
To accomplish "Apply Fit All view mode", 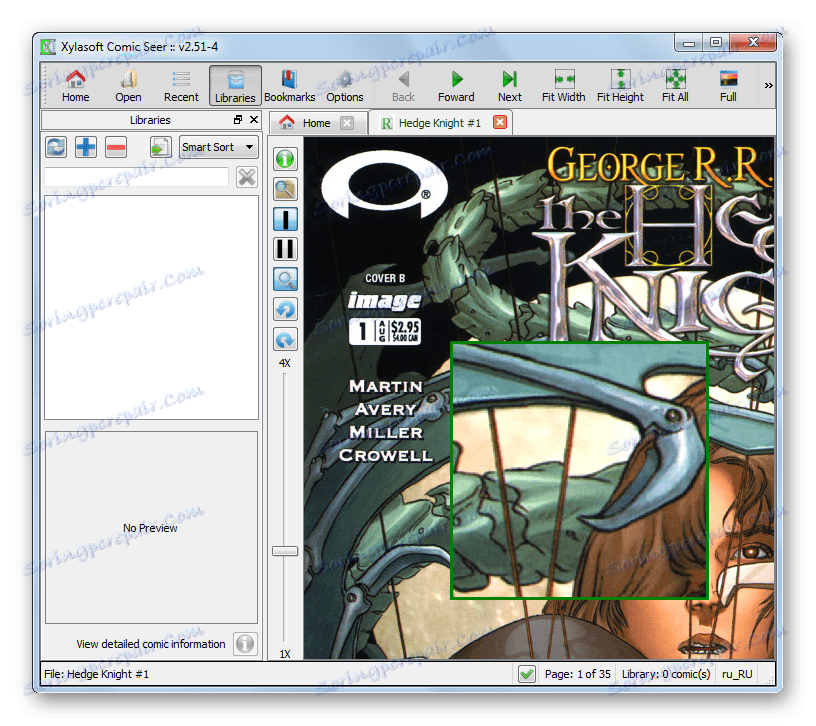I will pos(675,86).
